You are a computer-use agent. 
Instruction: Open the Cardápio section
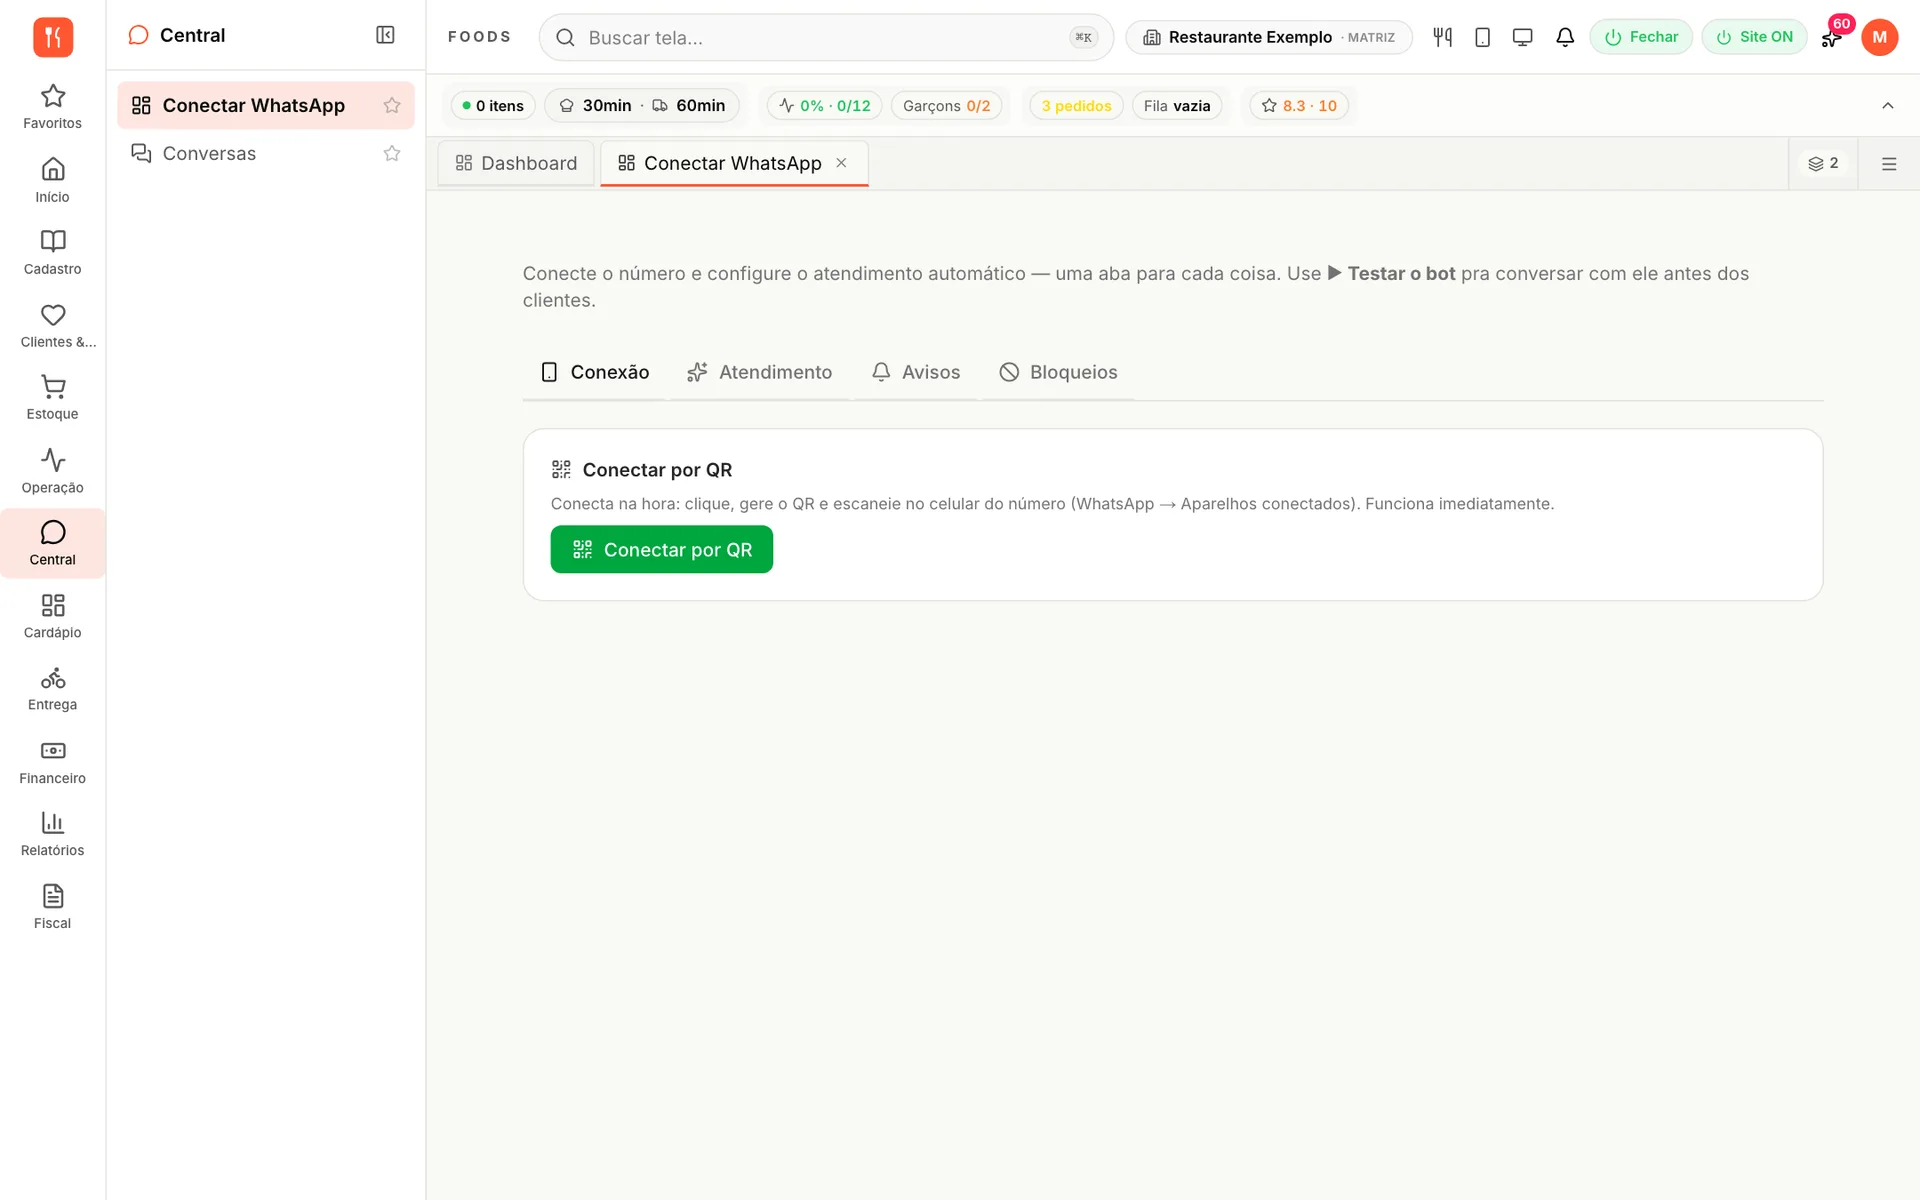click(x=52, y=616)
